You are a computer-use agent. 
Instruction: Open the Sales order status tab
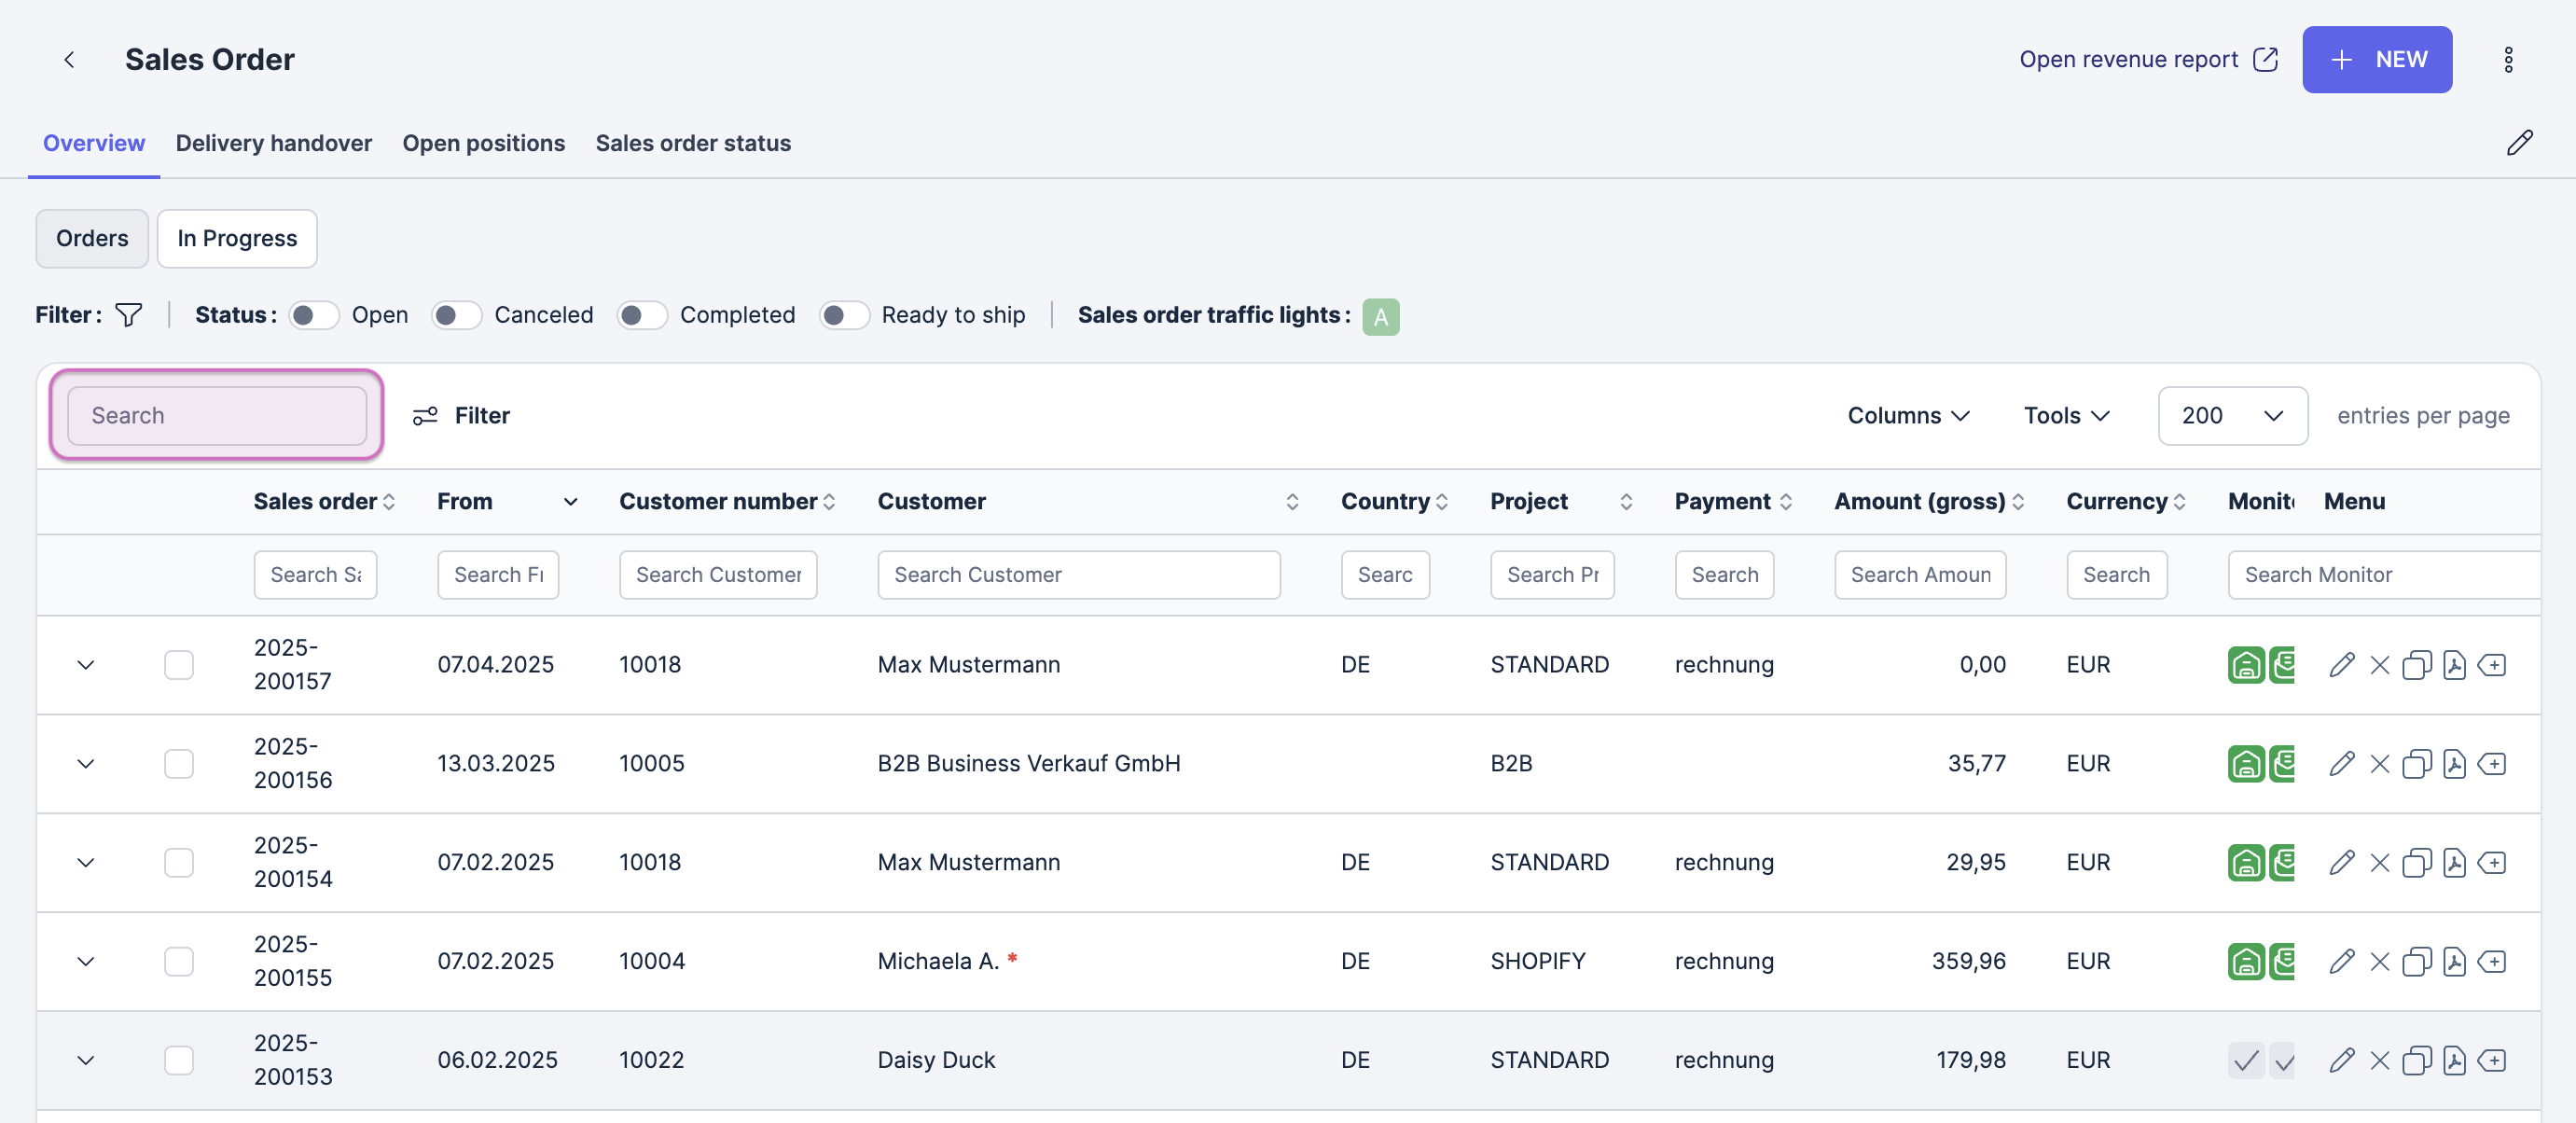(x=692, y=143)
